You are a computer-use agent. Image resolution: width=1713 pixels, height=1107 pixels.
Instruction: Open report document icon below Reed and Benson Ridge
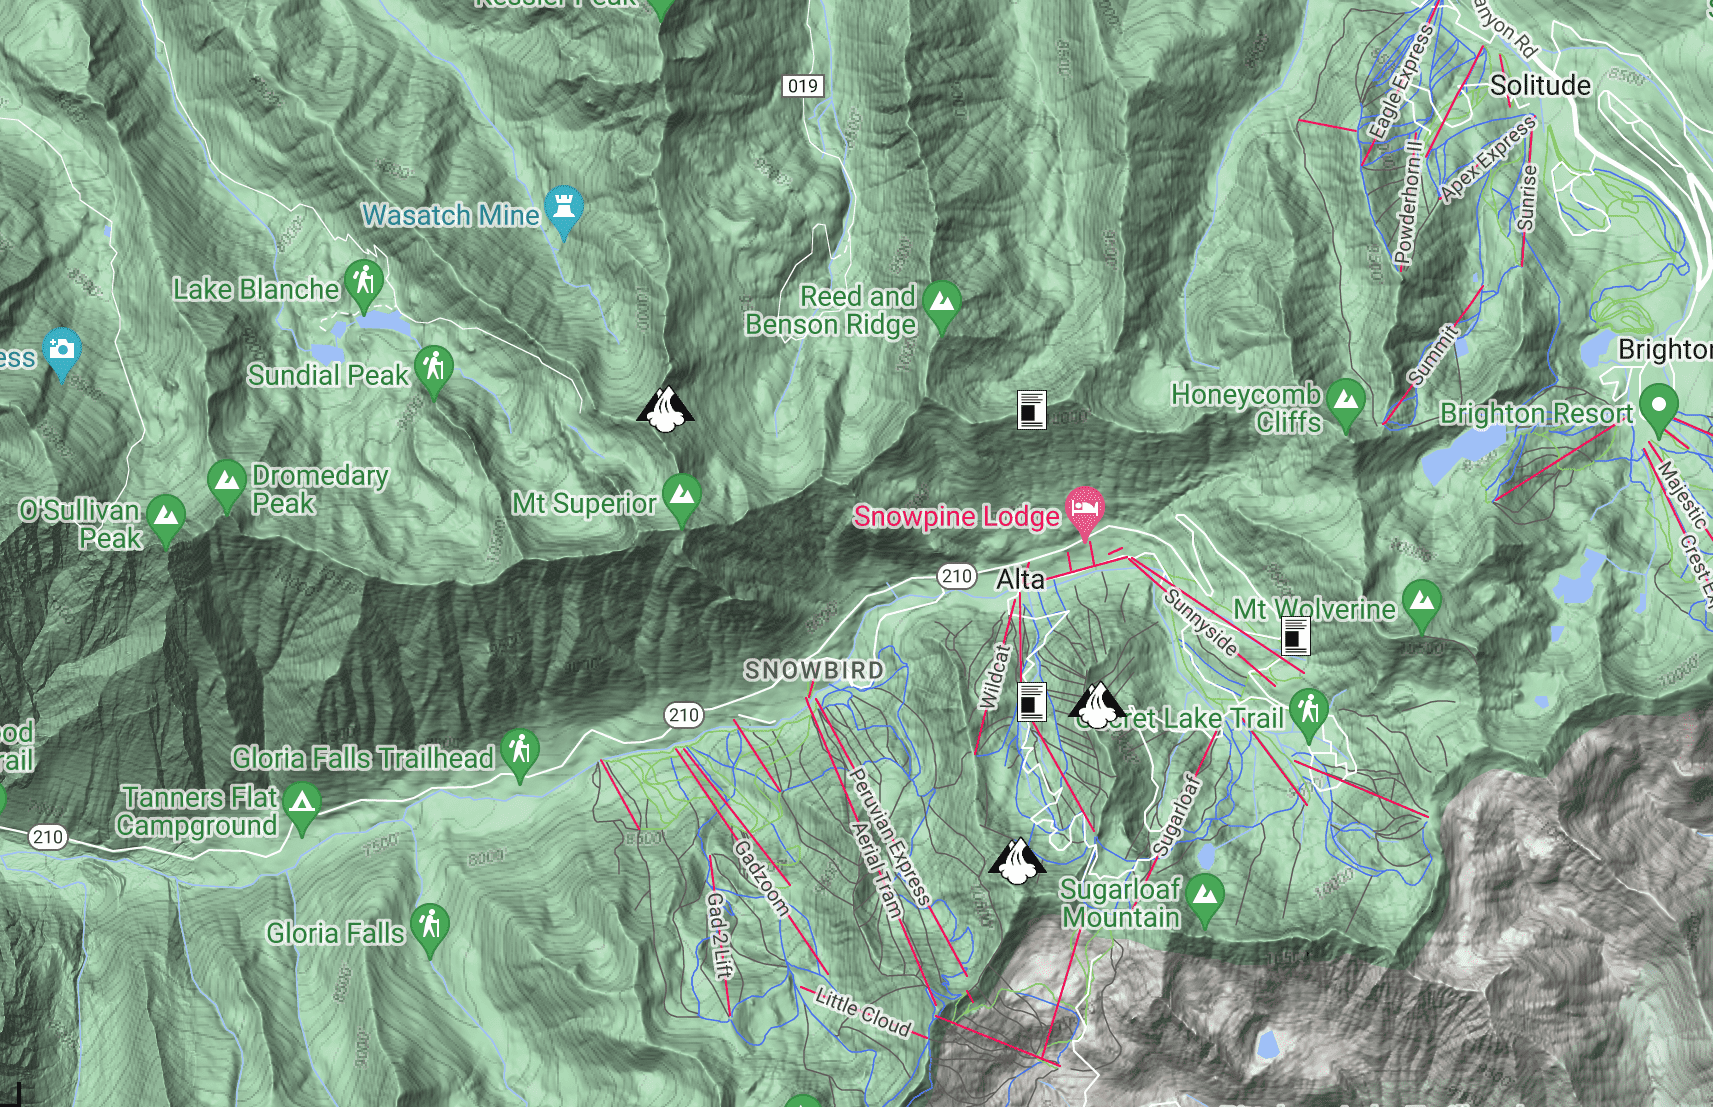pos(1032,410)
